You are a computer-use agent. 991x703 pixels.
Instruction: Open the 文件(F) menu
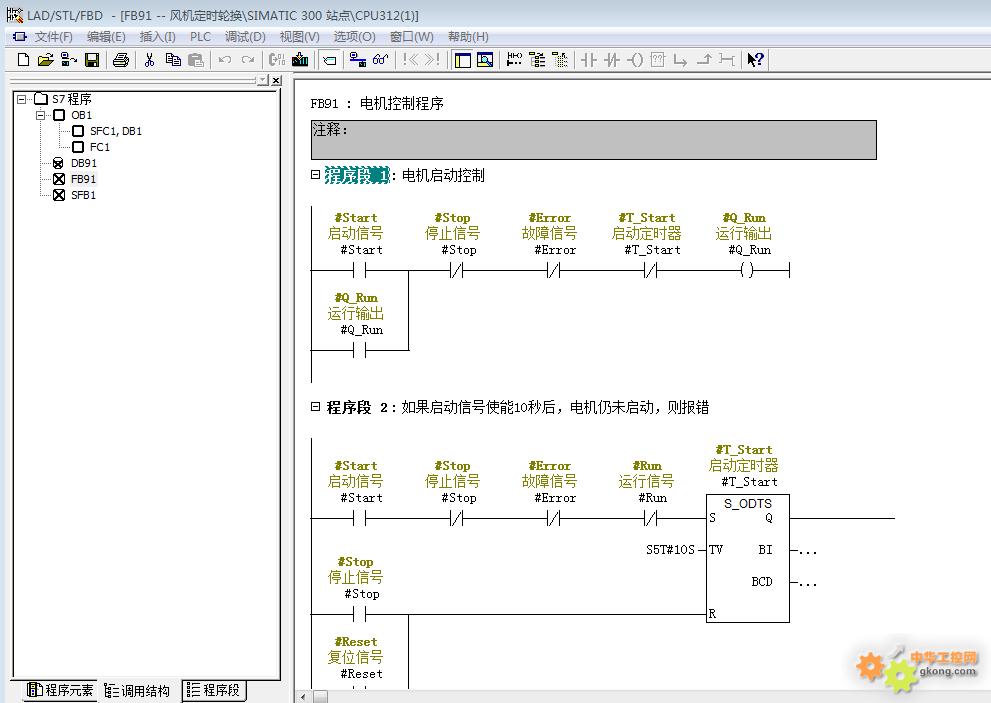53,37
